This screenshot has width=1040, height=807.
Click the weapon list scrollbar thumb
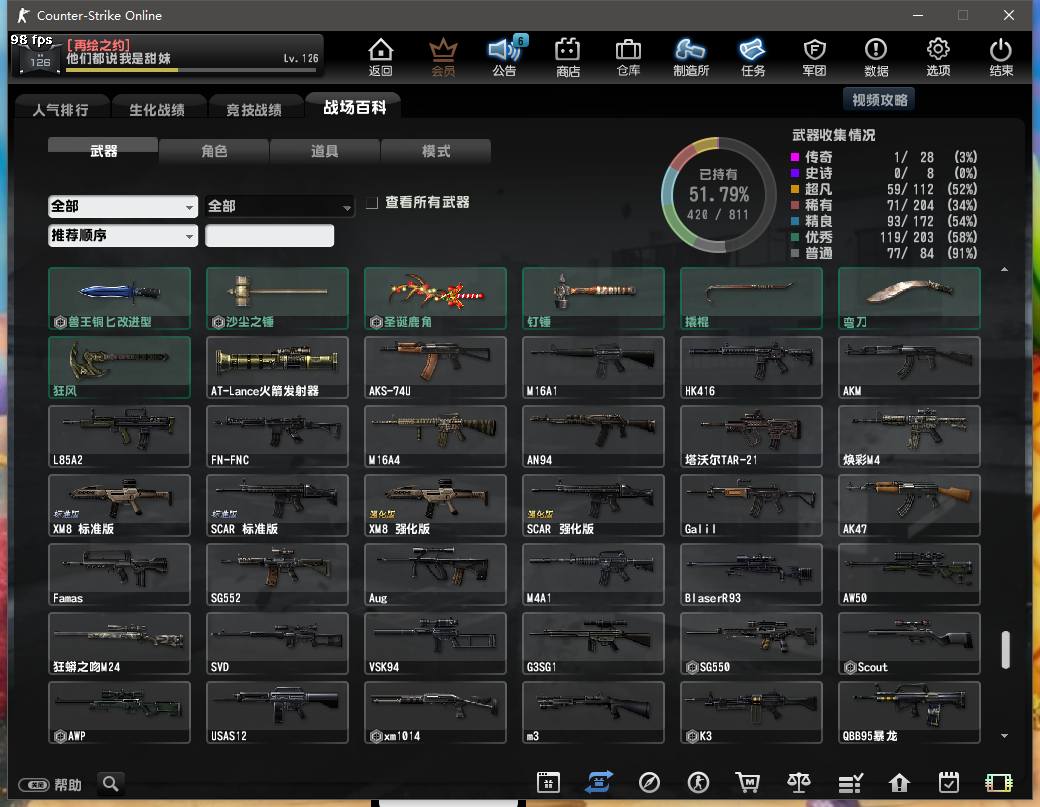pyautogui.click(x=1006, y=649)
